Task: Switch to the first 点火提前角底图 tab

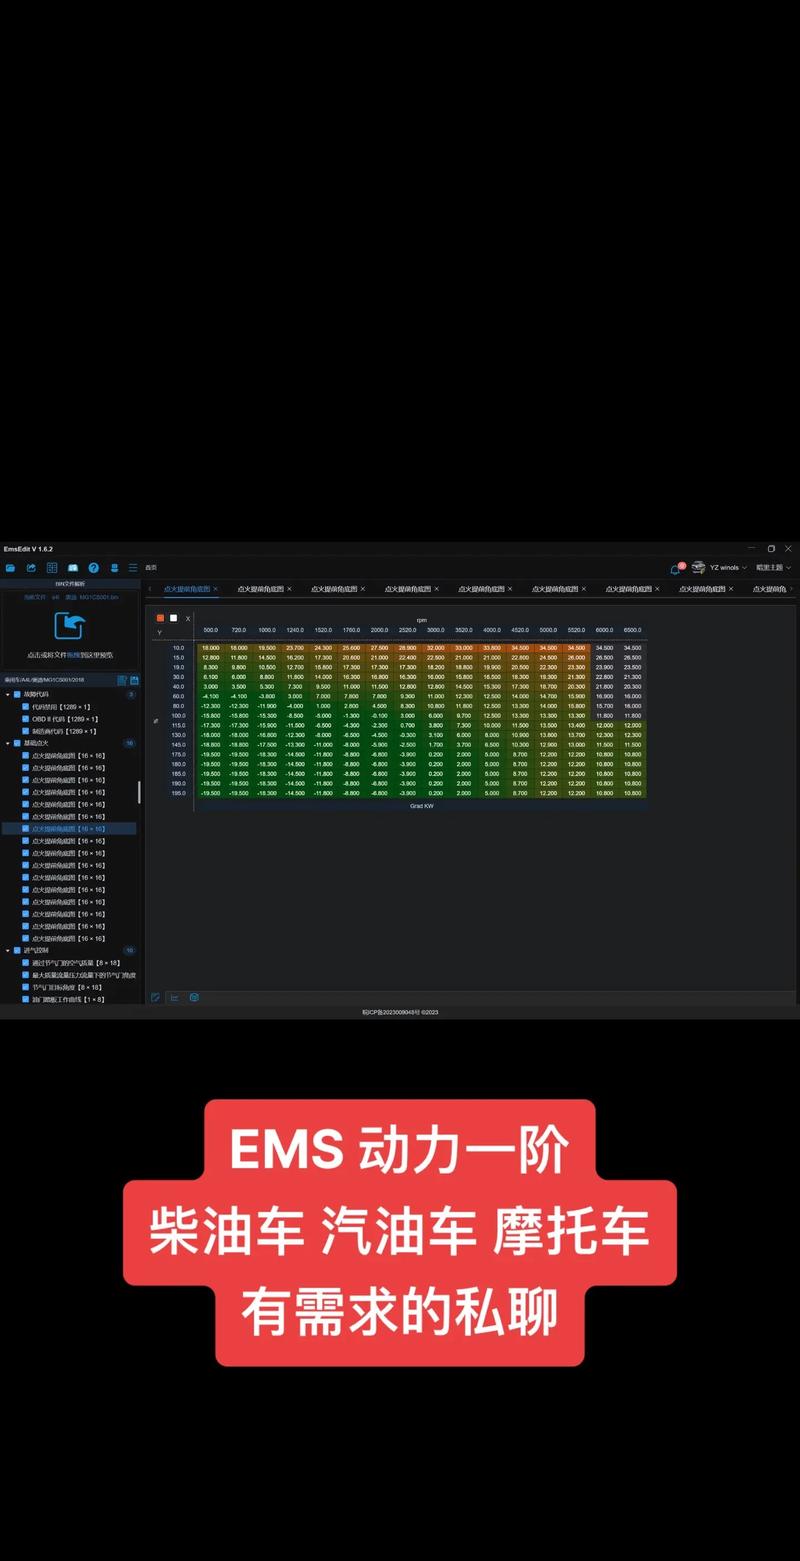Action: click(x=186, y=589)
